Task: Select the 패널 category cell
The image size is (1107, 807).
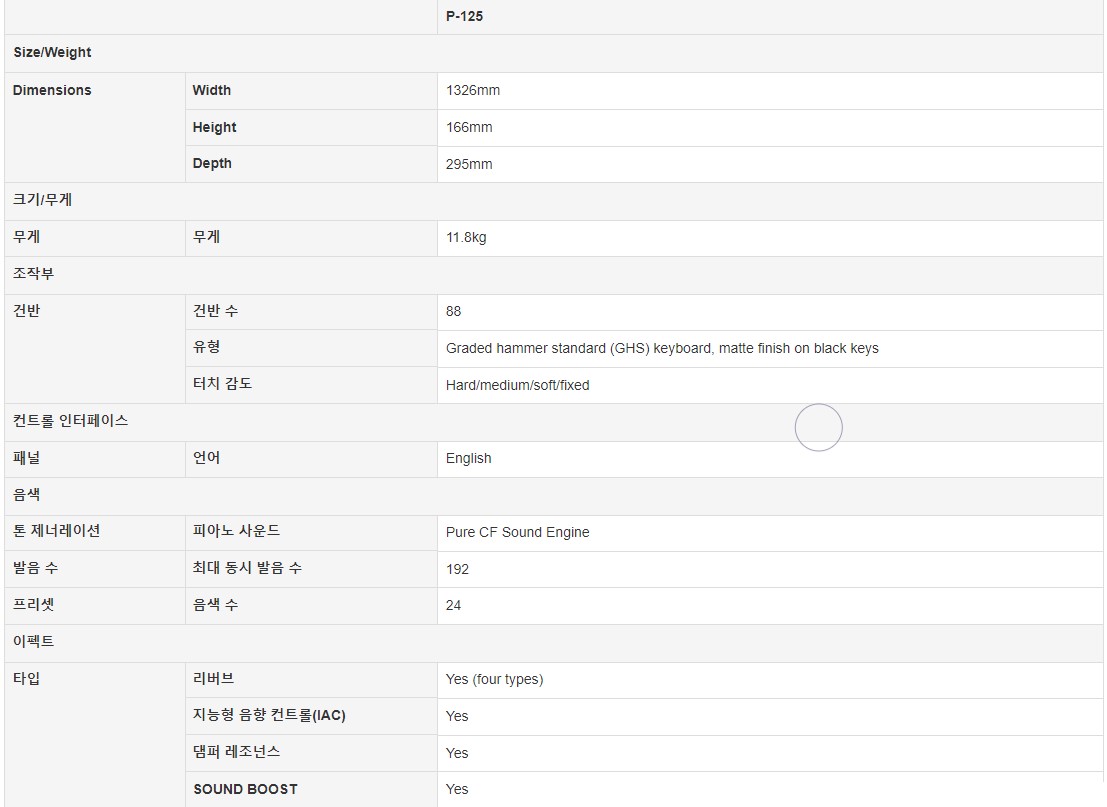Action: (95, 459)
